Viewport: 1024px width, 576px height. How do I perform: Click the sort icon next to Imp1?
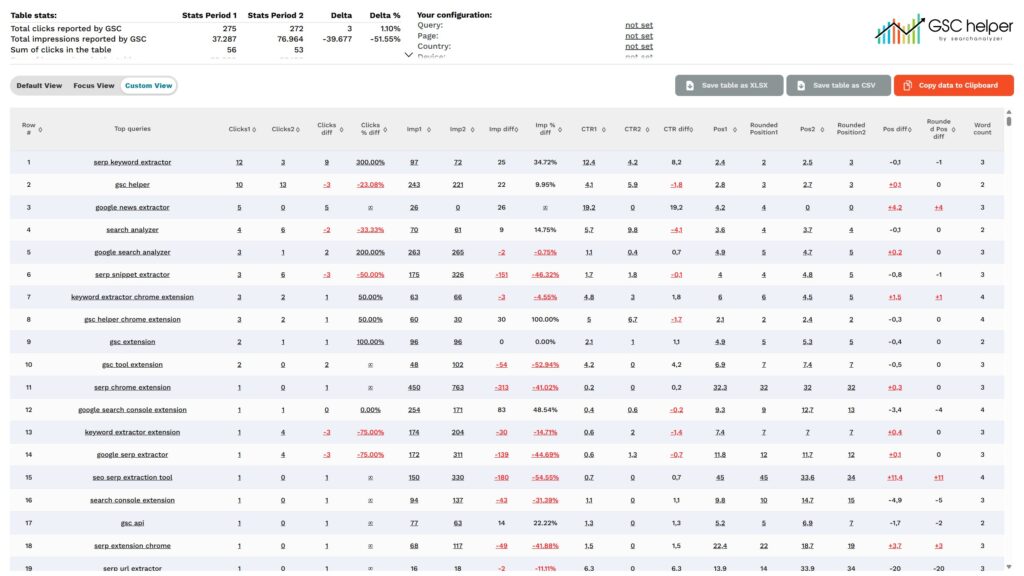pos(428,129)
